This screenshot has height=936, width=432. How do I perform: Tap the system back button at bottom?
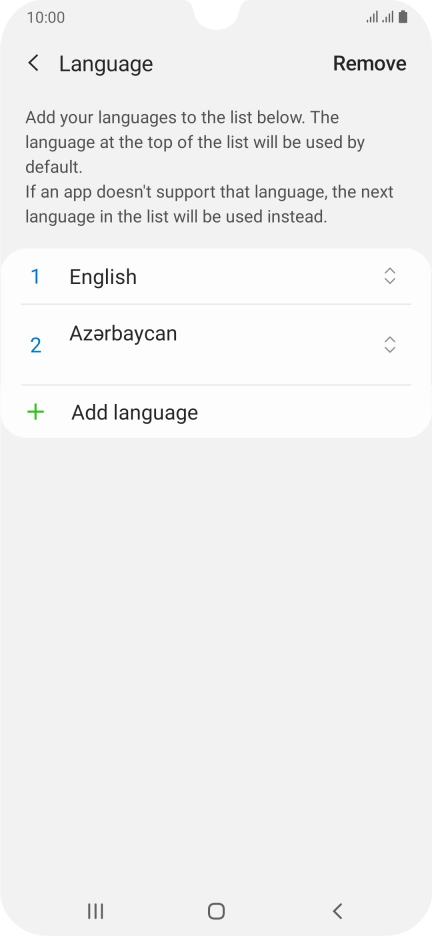[337, 911]
